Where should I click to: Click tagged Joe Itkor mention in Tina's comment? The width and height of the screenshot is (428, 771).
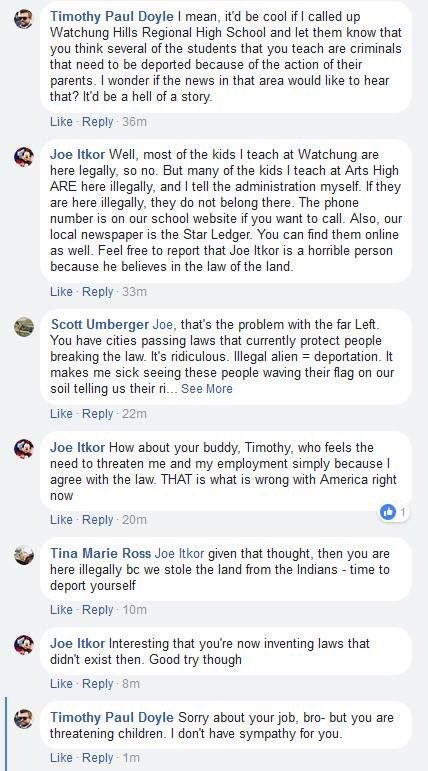click(x=179, y=554)
